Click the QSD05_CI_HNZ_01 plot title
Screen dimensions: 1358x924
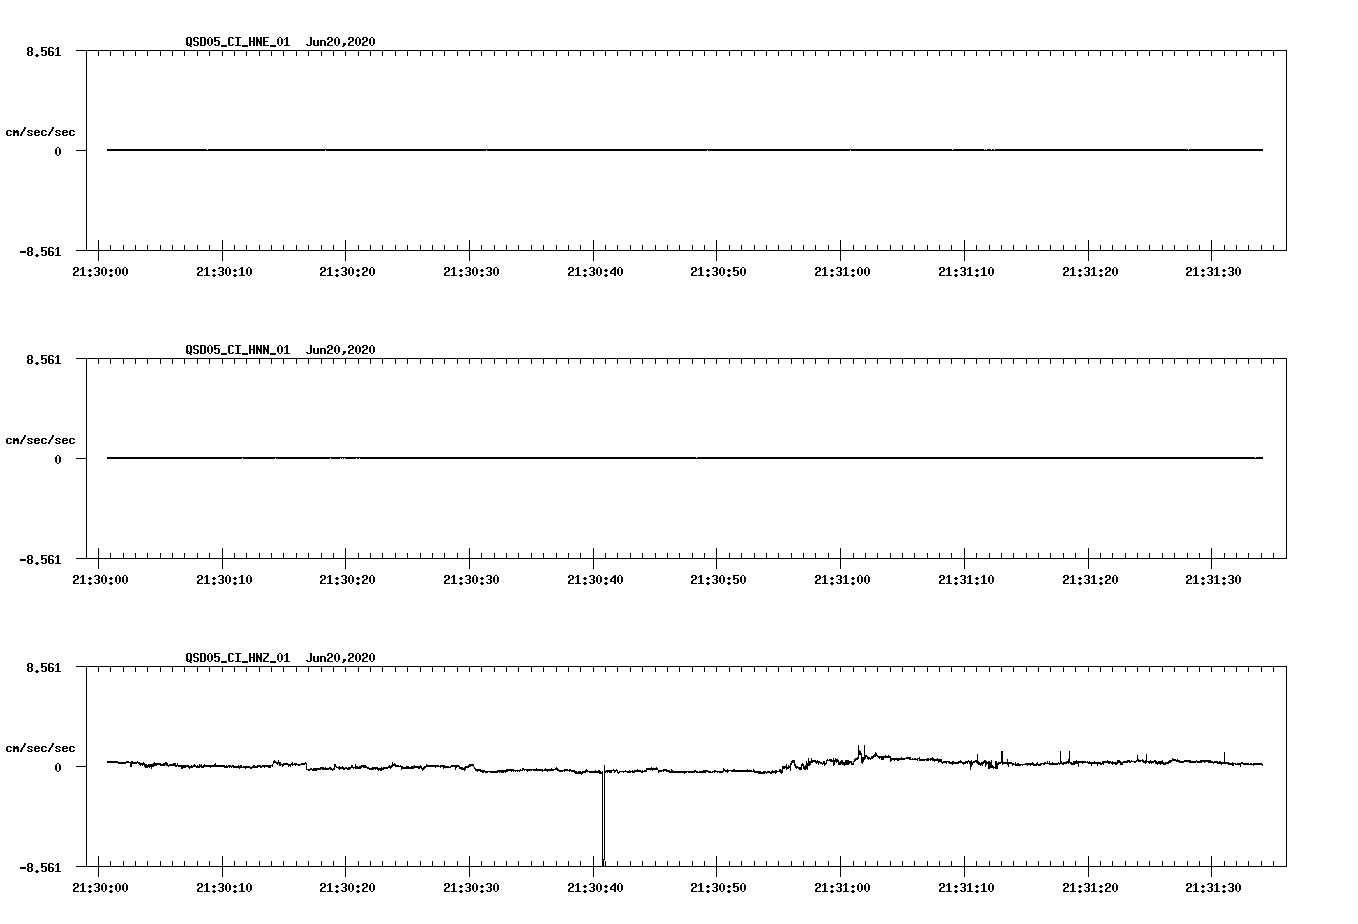click(x=238, y=658)
